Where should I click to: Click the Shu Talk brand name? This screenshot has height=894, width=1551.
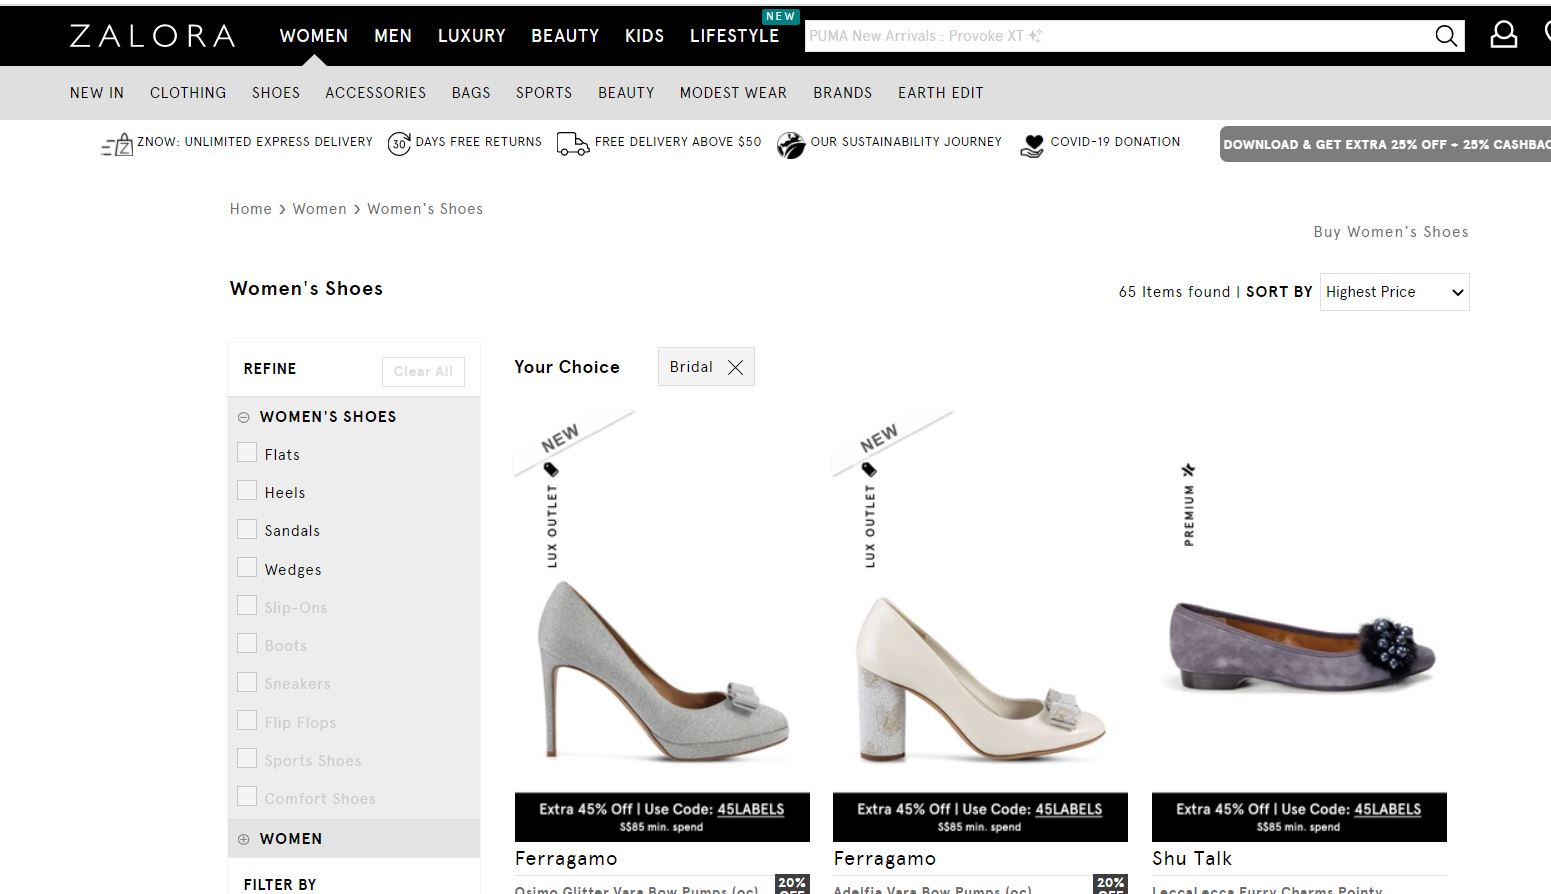click(1192, 858)
